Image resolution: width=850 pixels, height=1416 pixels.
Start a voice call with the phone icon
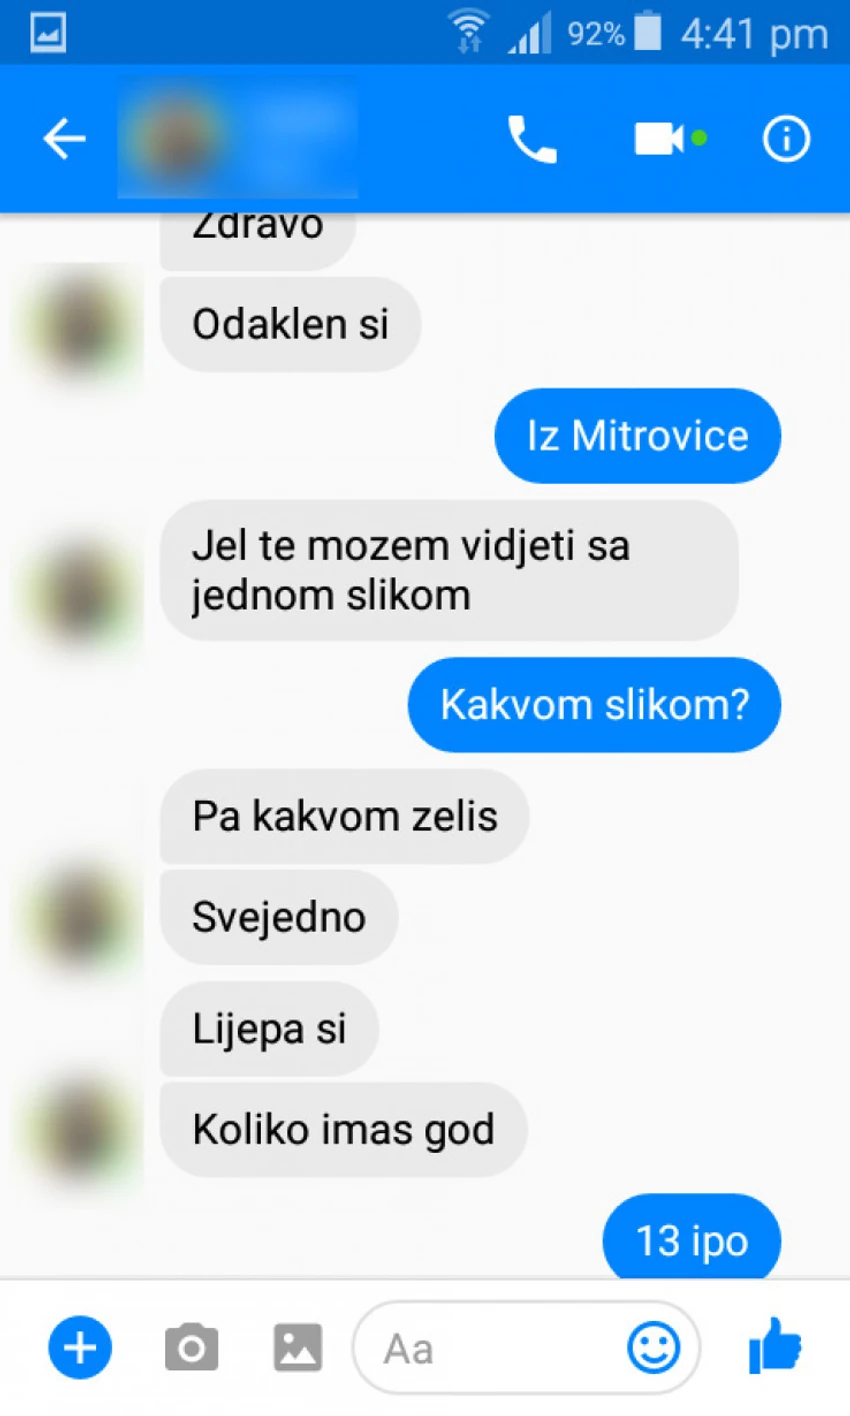pyautogui.click(x=531, y=139)
